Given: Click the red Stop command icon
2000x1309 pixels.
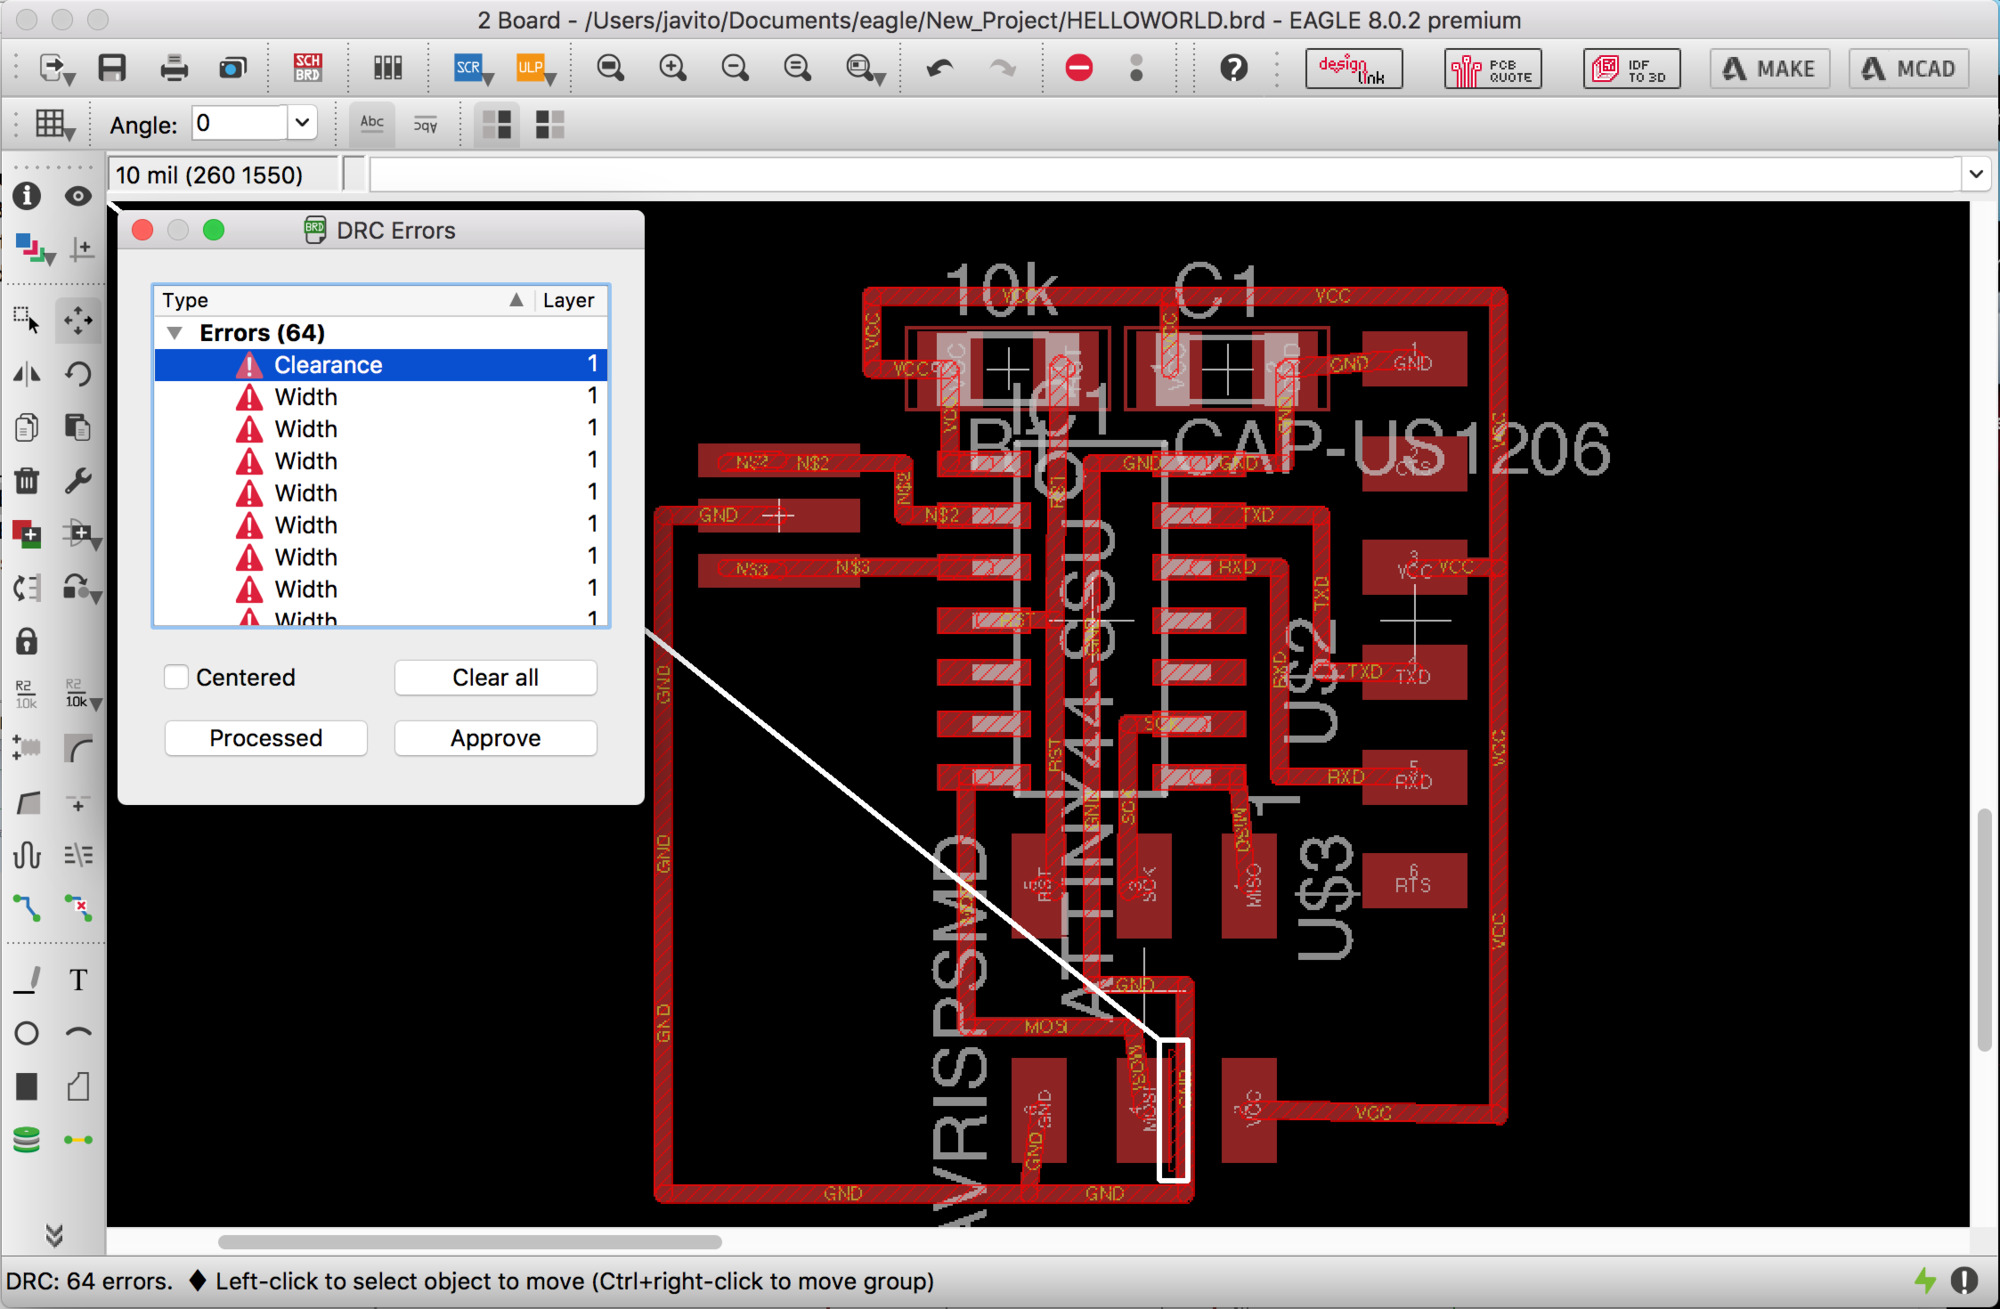Looking at the screenshot, I should tap(1079, 68).
